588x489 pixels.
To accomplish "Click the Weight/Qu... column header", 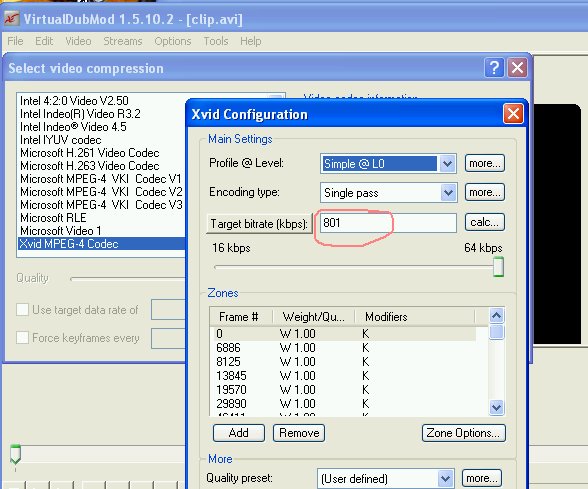I will pos(314,317).
